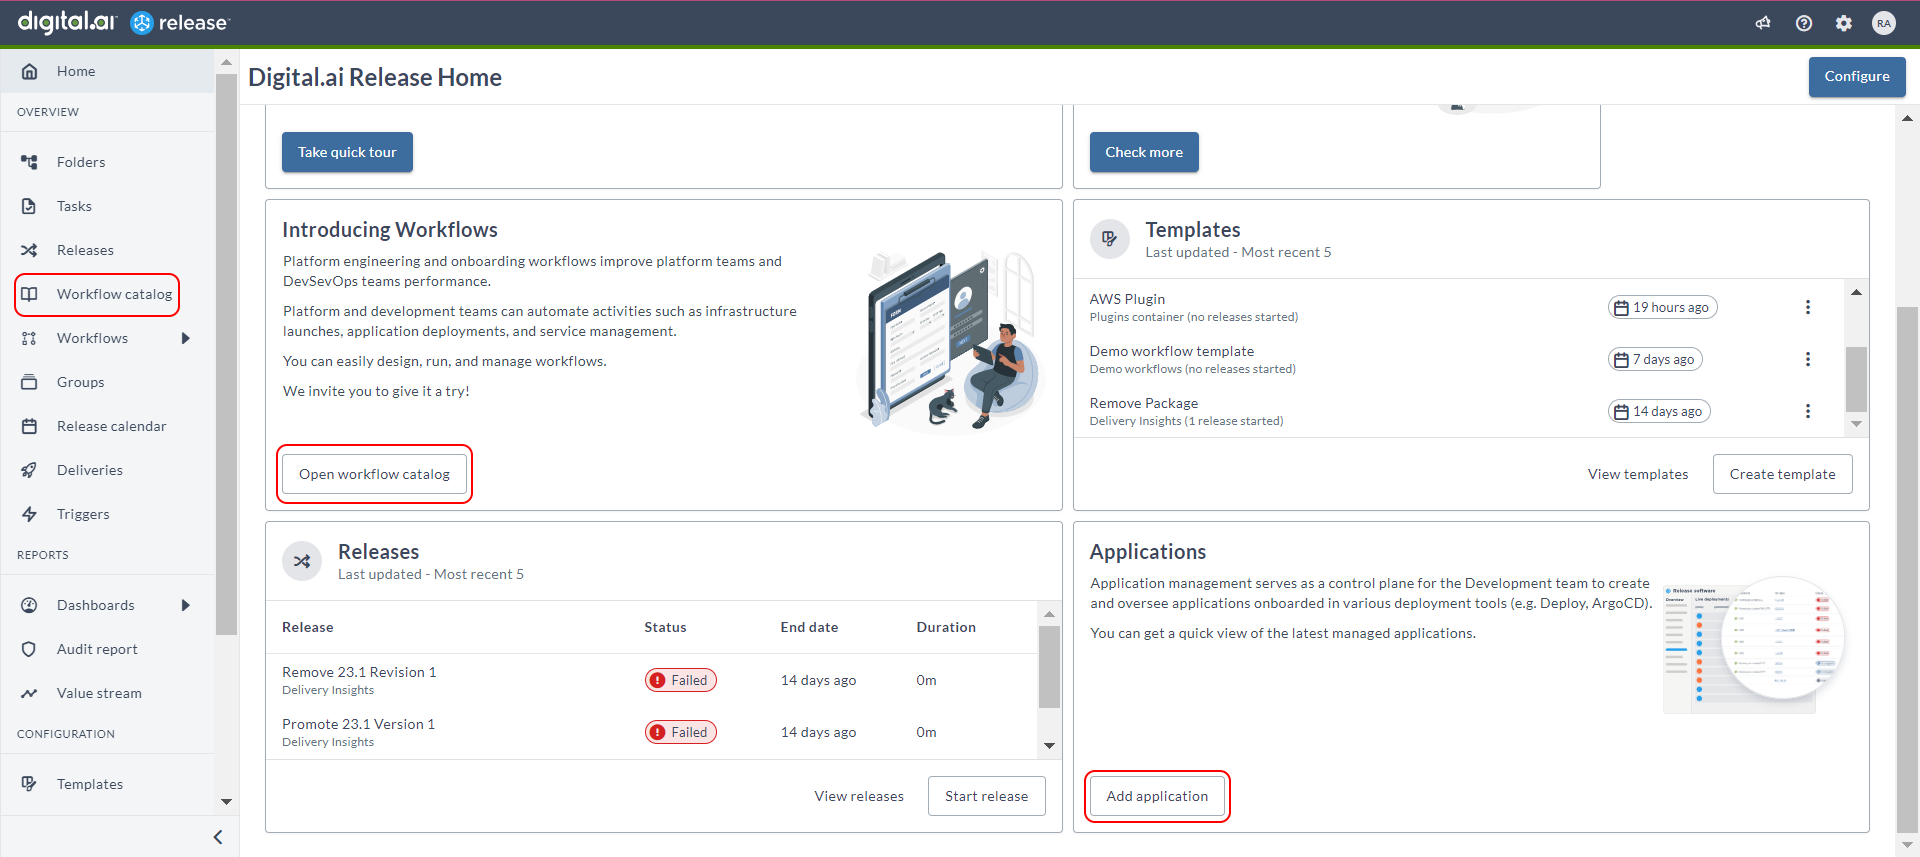Open release Promote 23.1 Version 1
Screen dimensions: 1920x857
358,724
